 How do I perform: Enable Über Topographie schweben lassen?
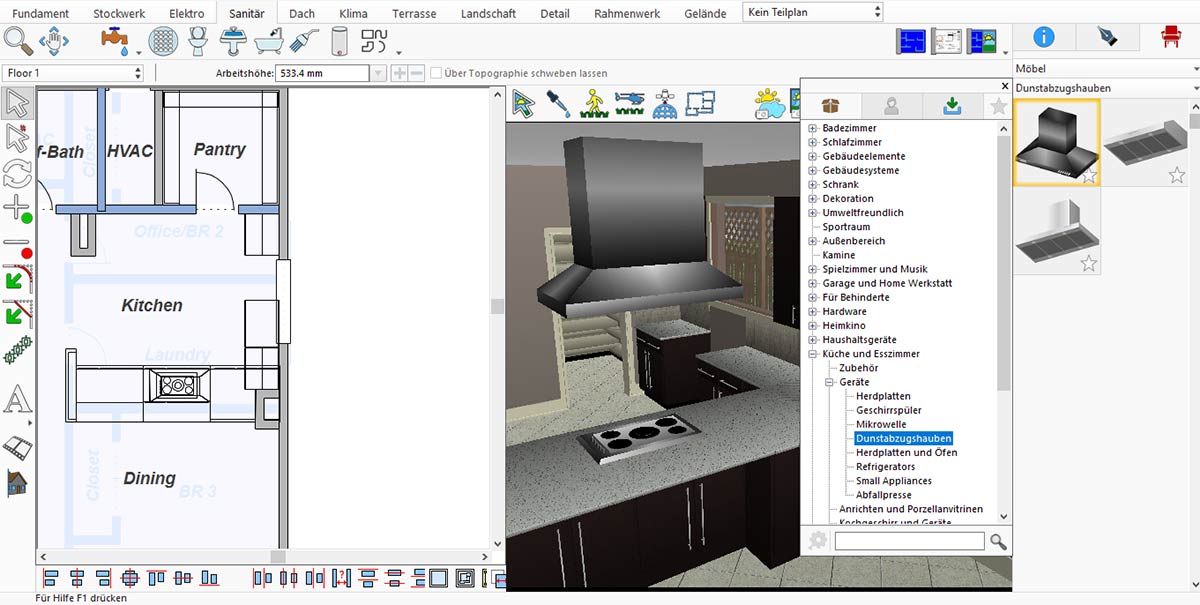[x=437, y=73]
